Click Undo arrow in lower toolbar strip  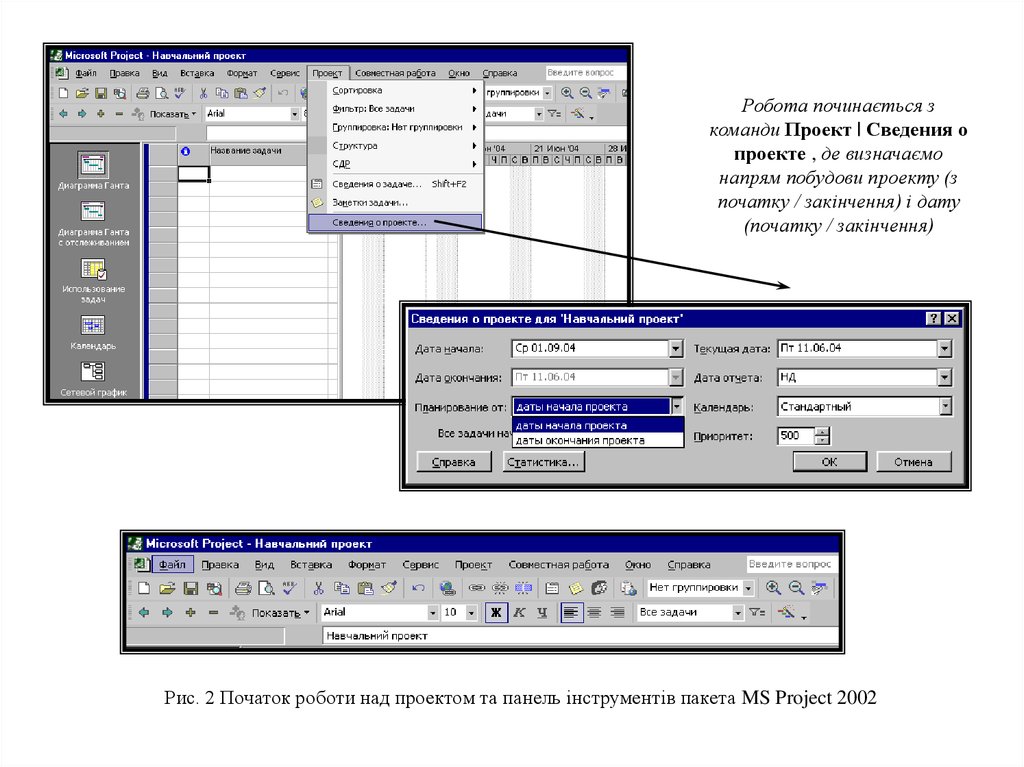click(x=418, y=588)
